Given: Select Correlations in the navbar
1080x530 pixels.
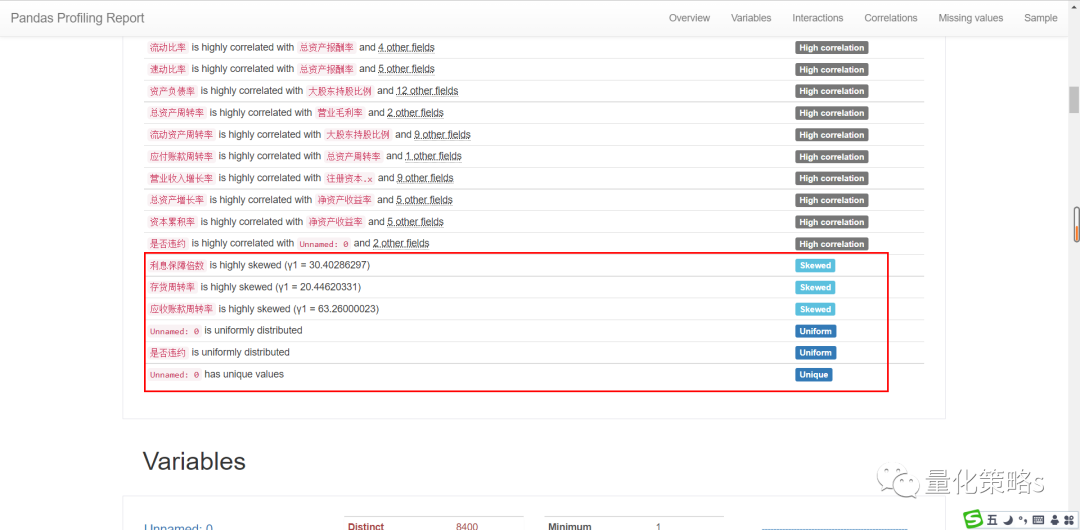Looking at the screenshot, I should pyautogui.click(x=891, y=18).
